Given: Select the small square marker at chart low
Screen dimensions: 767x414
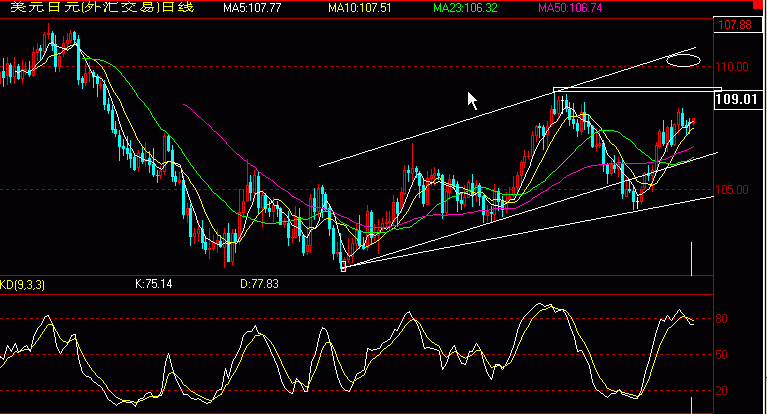Looking at the screenshot, I should (343, 266).
